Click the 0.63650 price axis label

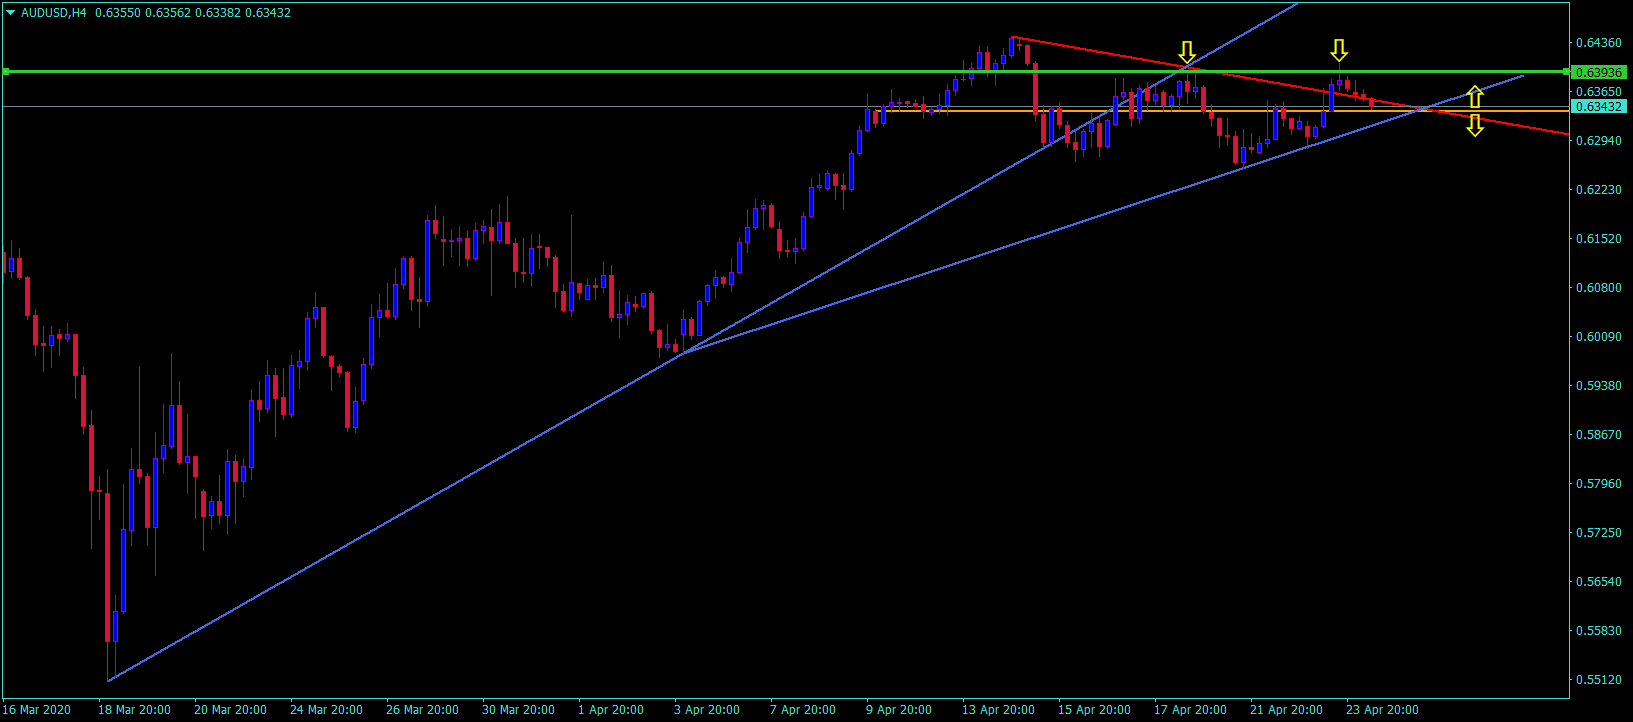[1598, 92]
